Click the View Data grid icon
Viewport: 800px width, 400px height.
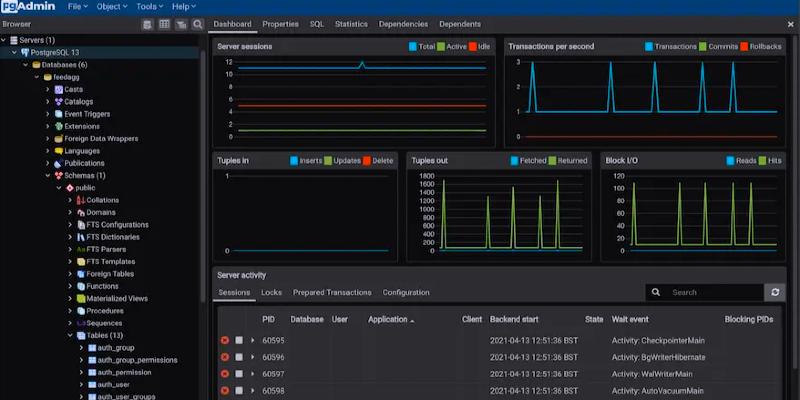pyautogui.click(x=163, y=24)
